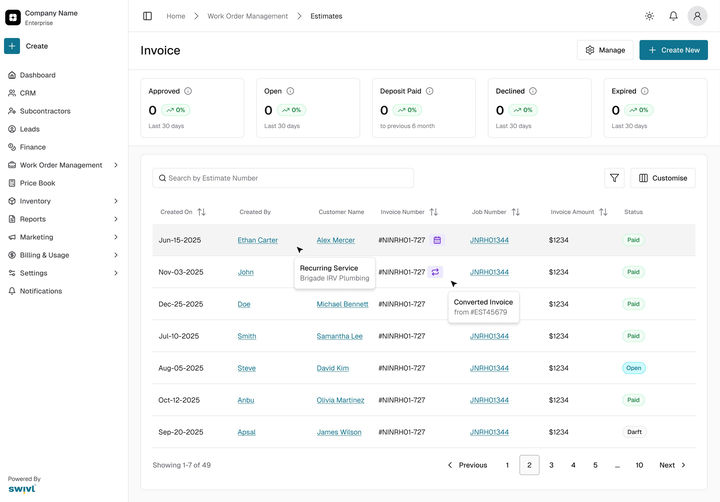
Task: Sort by Job Number column arrows
Action: [516, 212]
